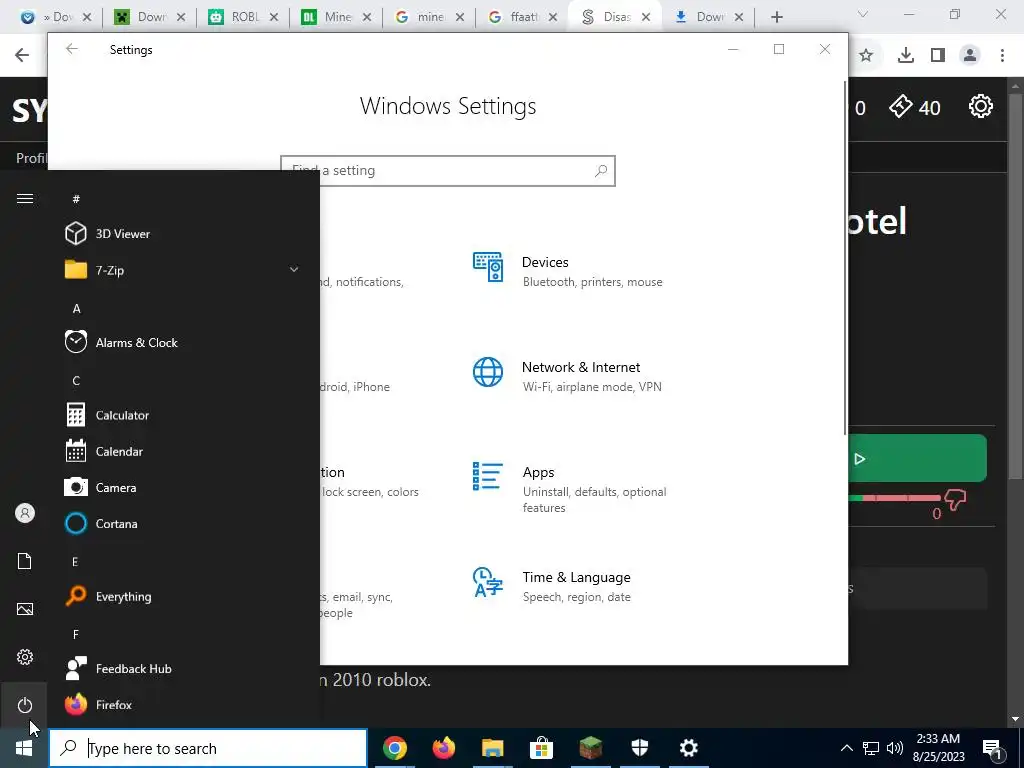
Task: Click the green play button on webpage
Action: (917, 458)
